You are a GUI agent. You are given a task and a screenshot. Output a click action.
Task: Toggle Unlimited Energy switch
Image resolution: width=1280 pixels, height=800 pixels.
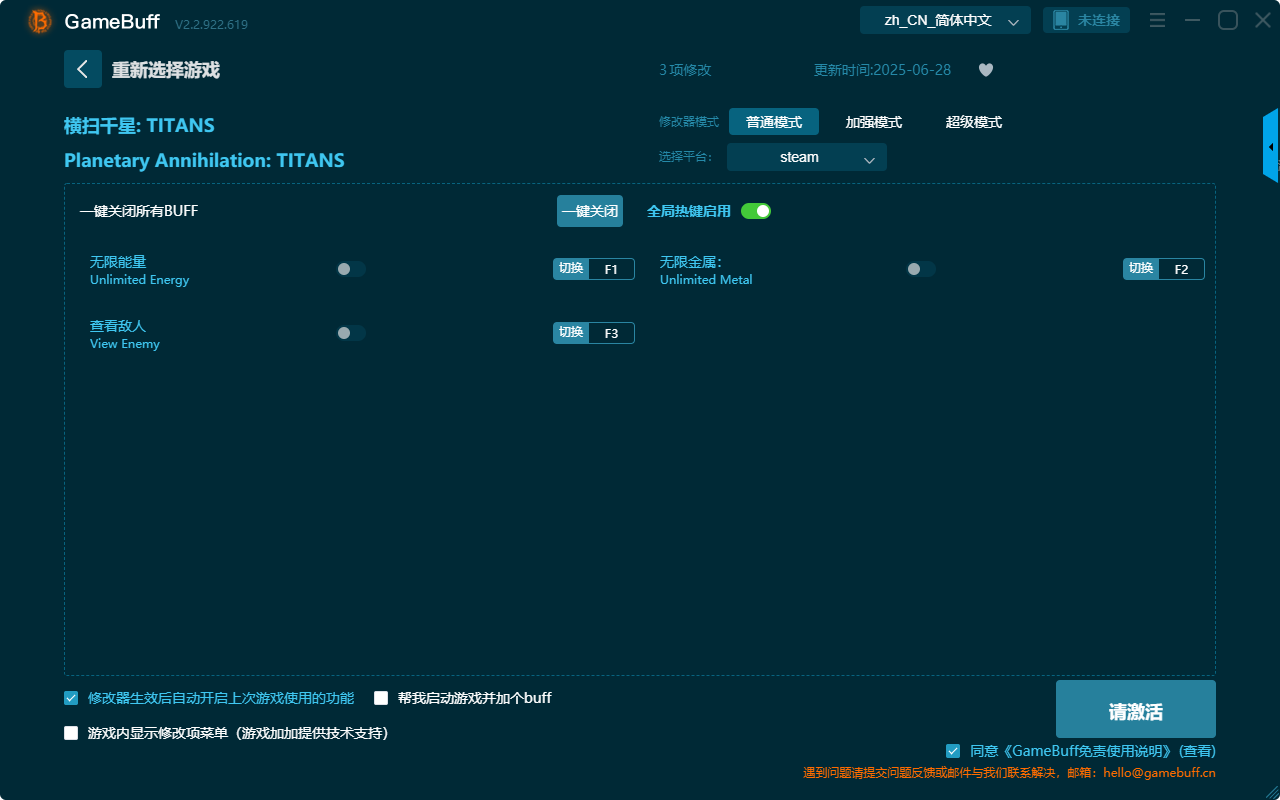click(351, 269)
